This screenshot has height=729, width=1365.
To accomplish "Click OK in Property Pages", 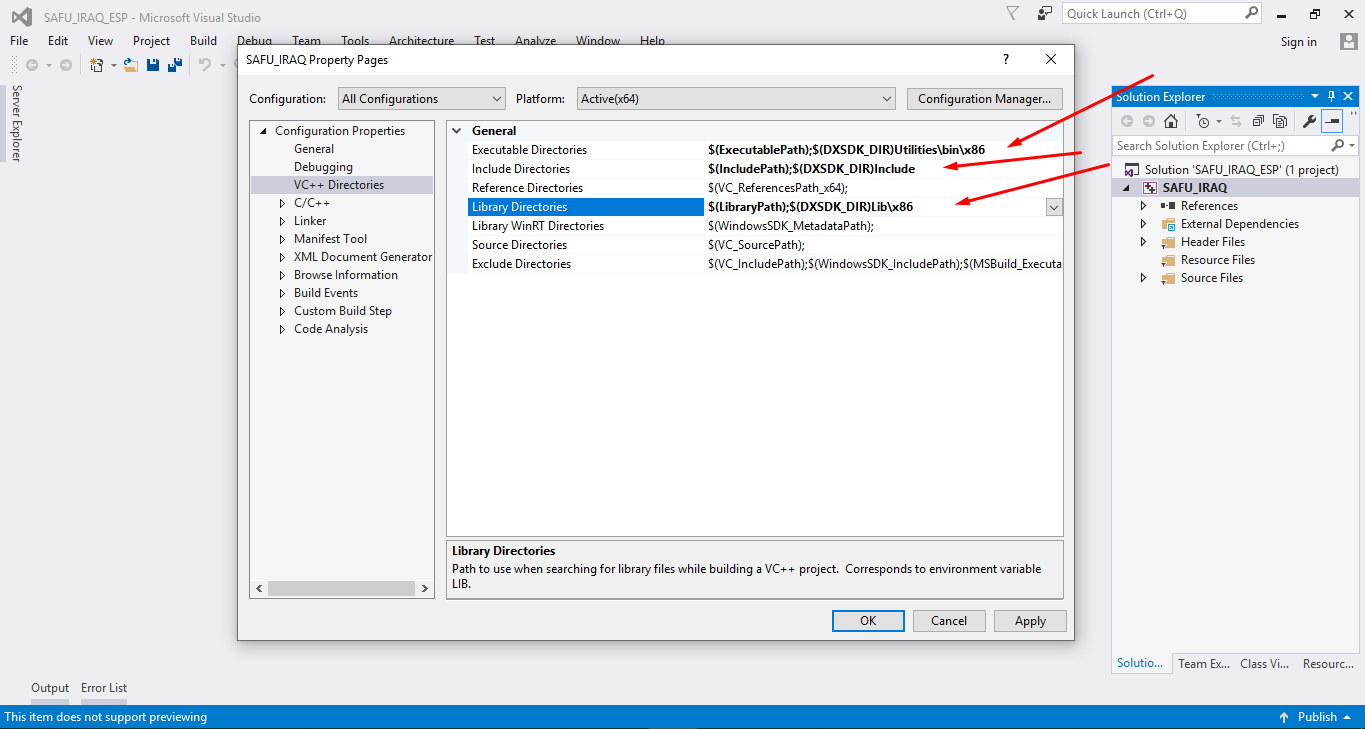I will pos(868,621).
